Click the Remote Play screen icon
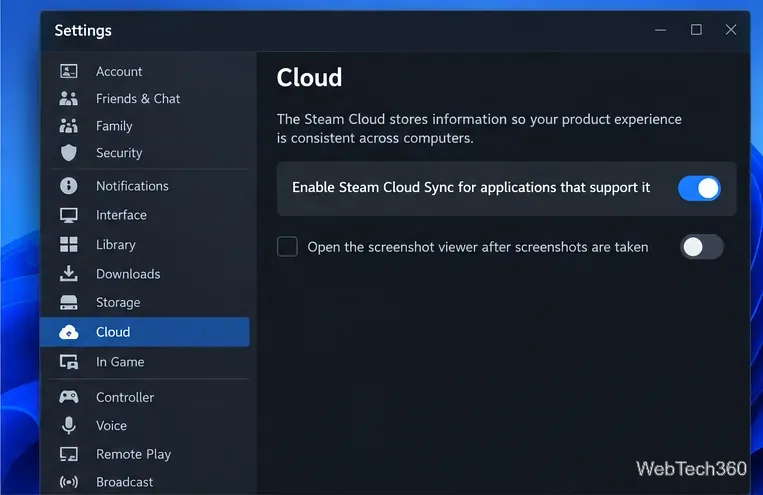Image resolution: width=763 pixels, height=495 pixels. [69, 454]
